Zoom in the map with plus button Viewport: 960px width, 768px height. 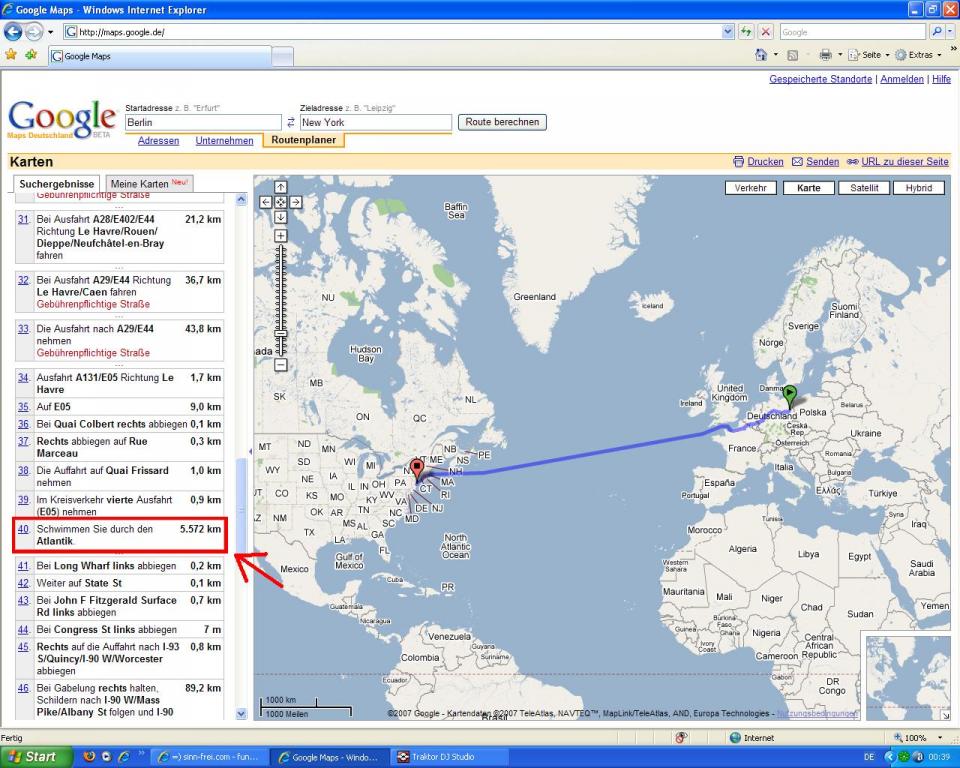tap(280, 236)
